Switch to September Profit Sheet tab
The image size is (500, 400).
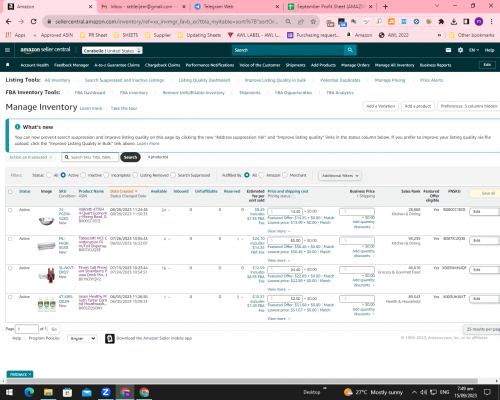pos(330,7)
